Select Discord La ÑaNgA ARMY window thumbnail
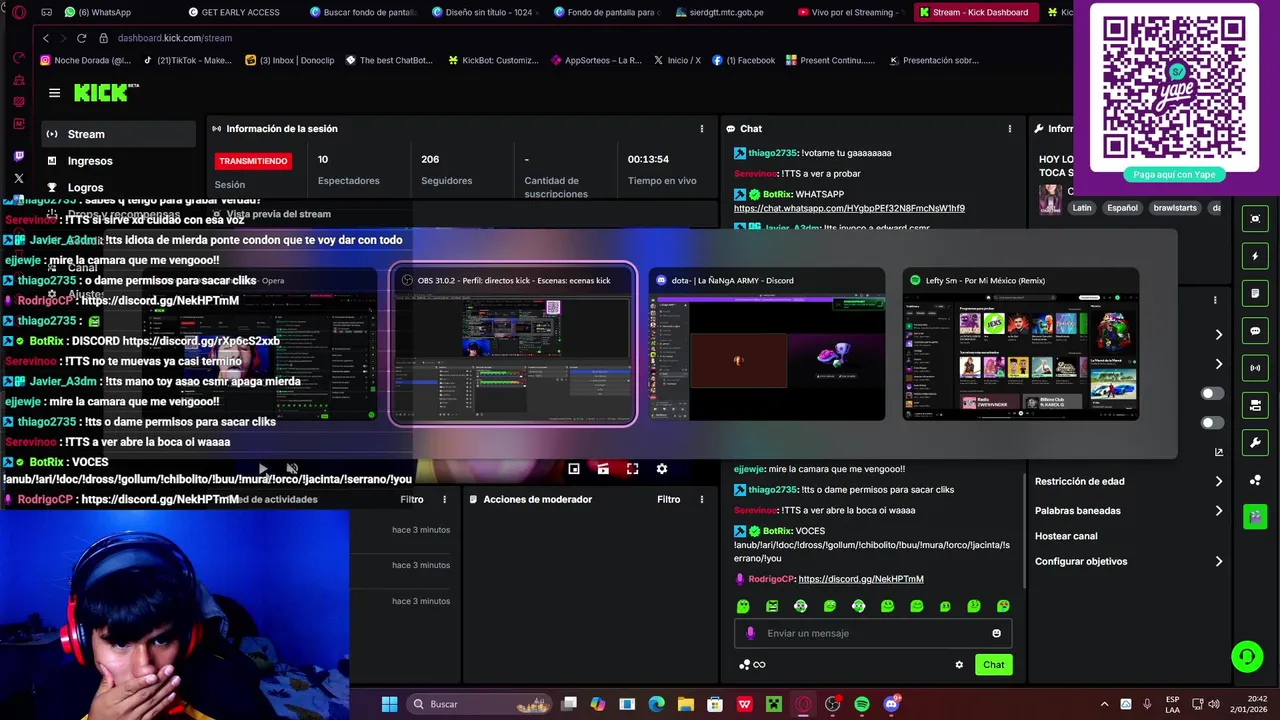Viewport: 1280px width, 720px height. pyautogui.click(x=767, y=344)
